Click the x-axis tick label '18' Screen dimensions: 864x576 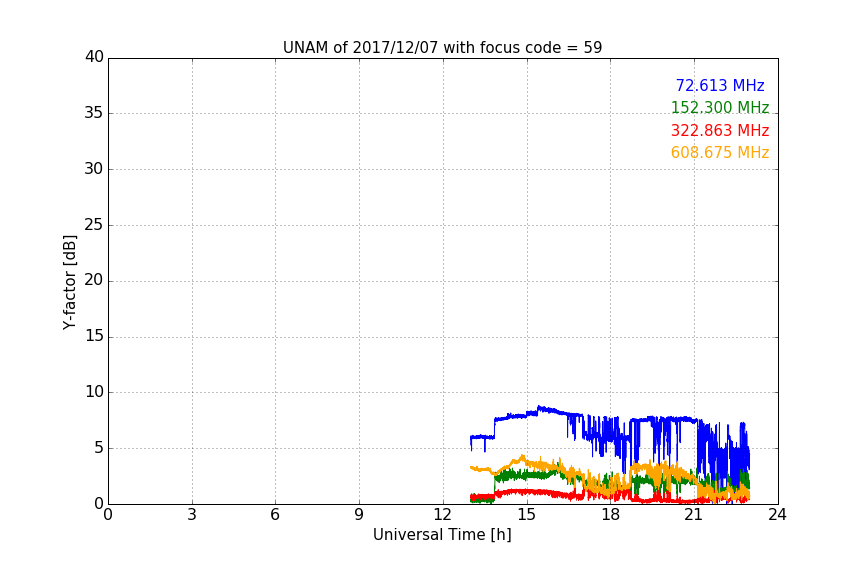[x=610, y=515]
